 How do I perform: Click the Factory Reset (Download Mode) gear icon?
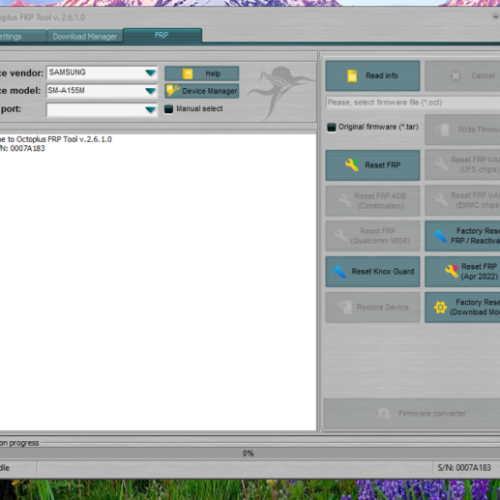(x=440, y=307)
